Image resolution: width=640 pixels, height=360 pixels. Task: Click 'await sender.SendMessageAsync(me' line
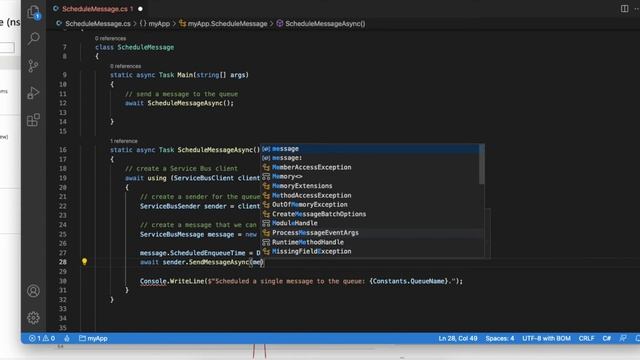click(x=202, y=262)
